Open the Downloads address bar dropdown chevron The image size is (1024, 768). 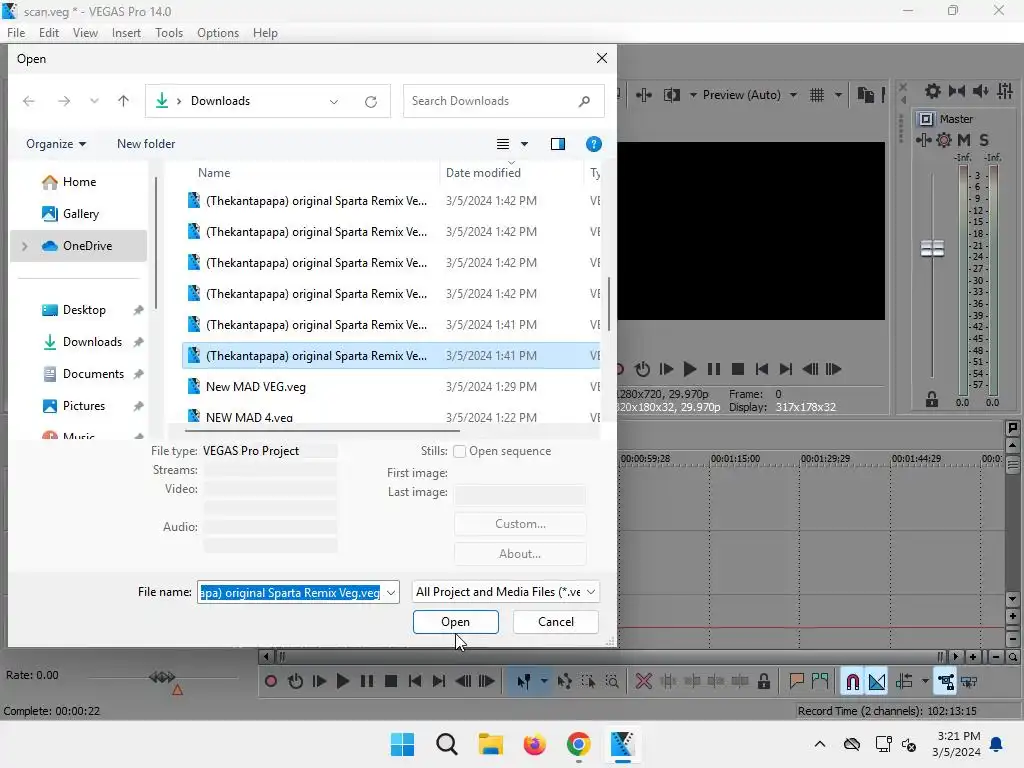click(334, 101)
